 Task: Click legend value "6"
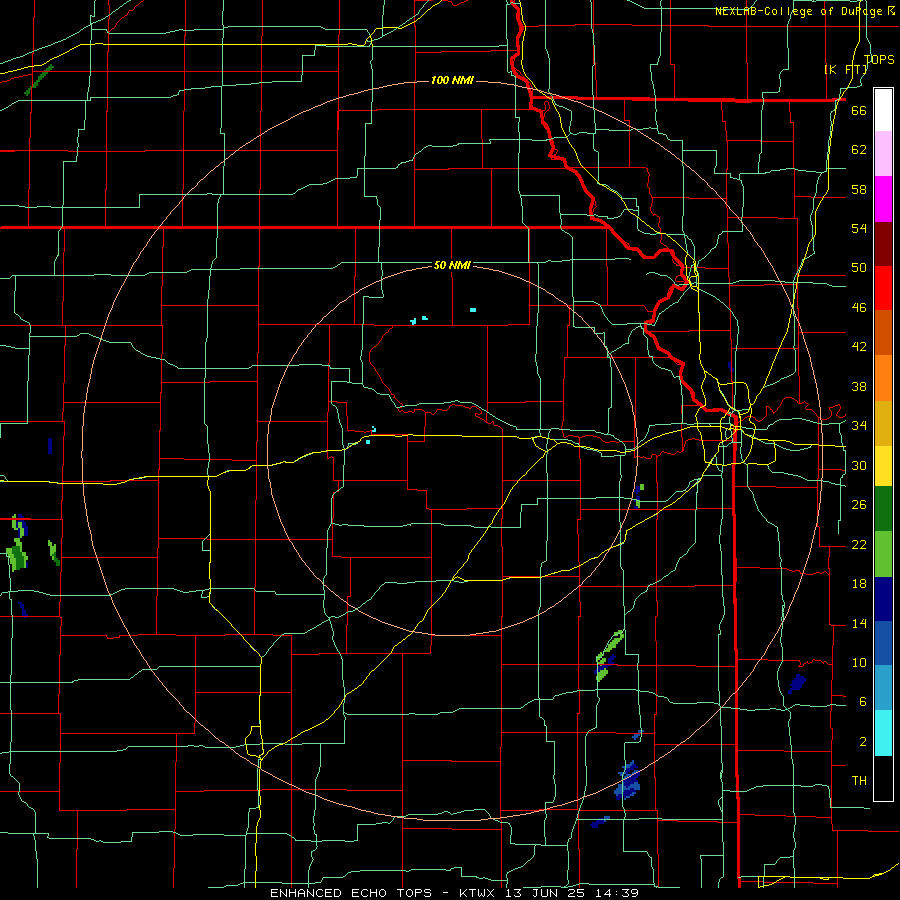click(862, 702)
